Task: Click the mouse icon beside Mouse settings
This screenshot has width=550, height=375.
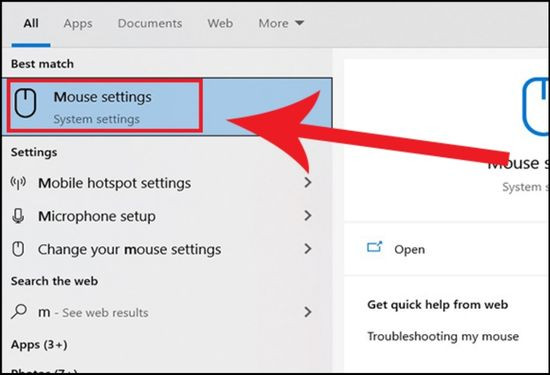Action: click(26, 103)
